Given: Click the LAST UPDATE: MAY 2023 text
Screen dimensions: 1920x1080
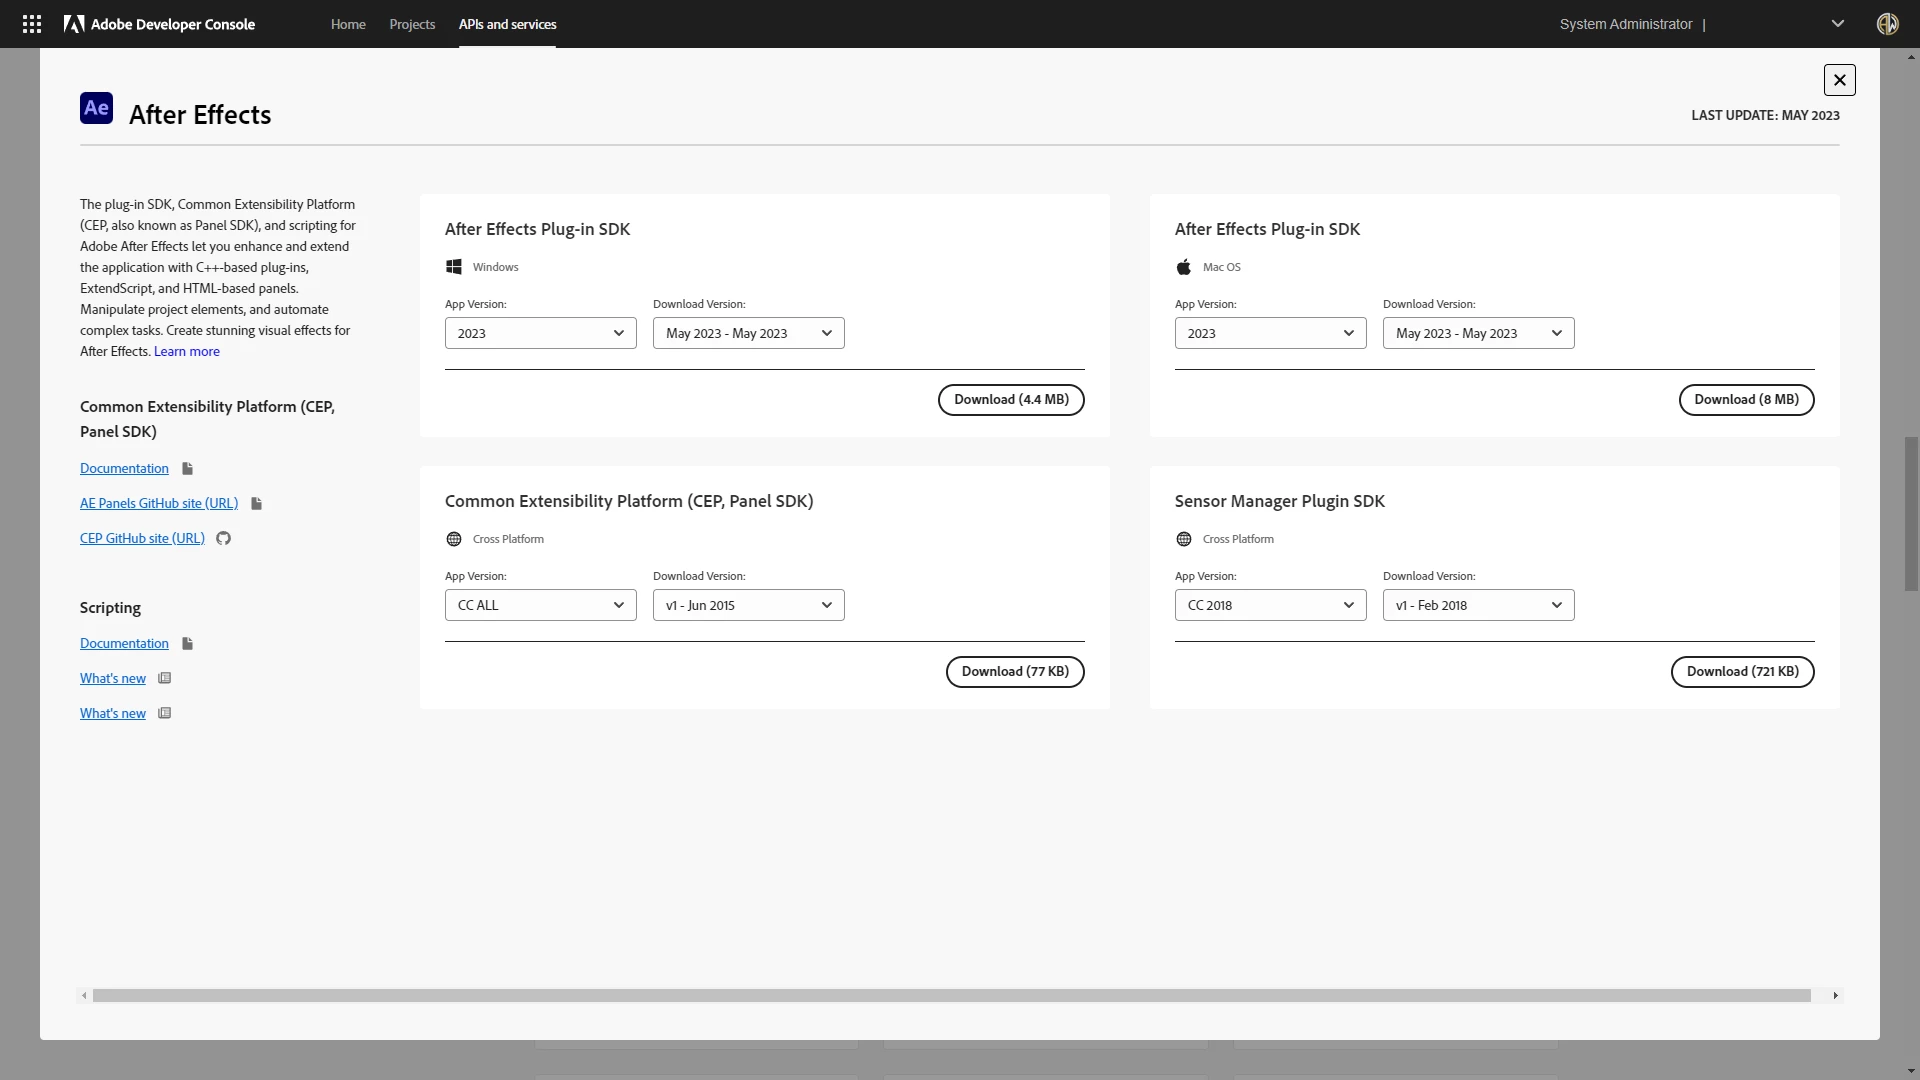Looking at the screenshot, I should point(1765,115).
